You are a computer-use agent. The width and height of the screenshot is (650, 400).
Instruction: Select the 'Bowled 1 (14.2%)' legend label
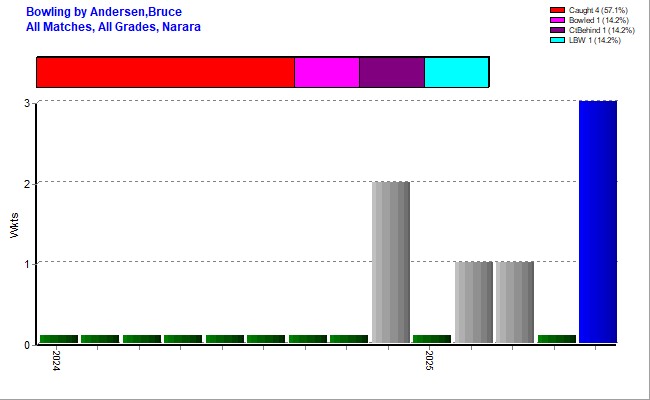(x=599, y=20)
